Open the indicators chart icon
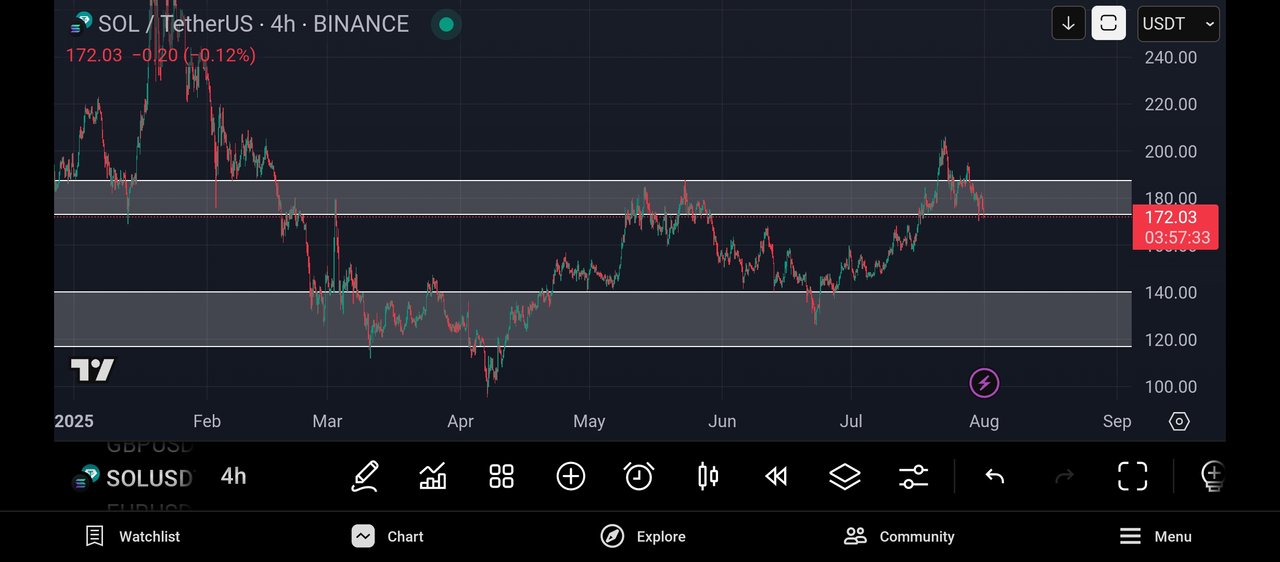Viewport: 1280px width, 562px height. 433,476
